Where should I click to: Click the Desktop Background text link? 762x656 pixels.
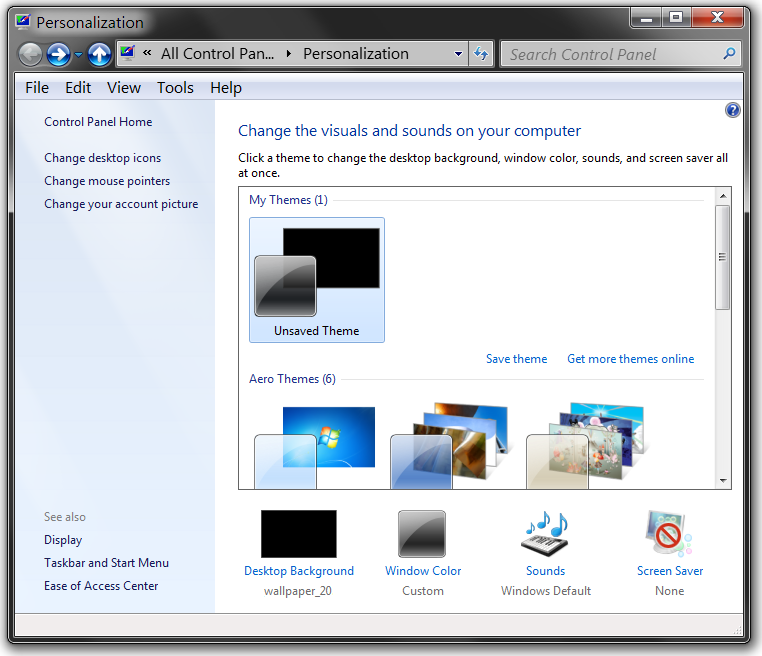tap(299, 570)
